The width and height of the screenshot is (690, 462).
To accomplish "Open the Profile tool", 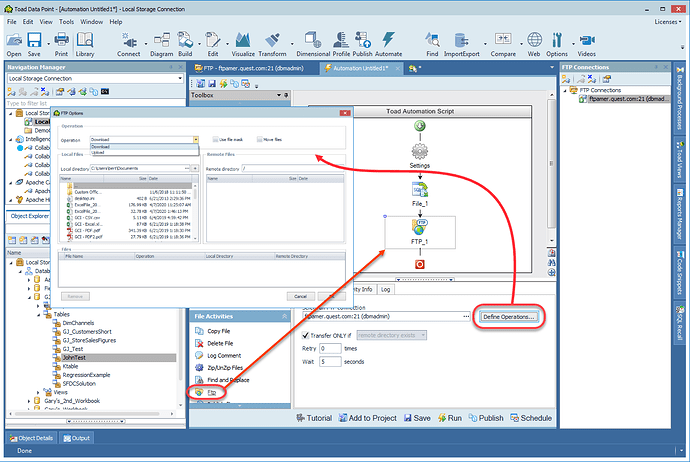I will pos(341,44).
